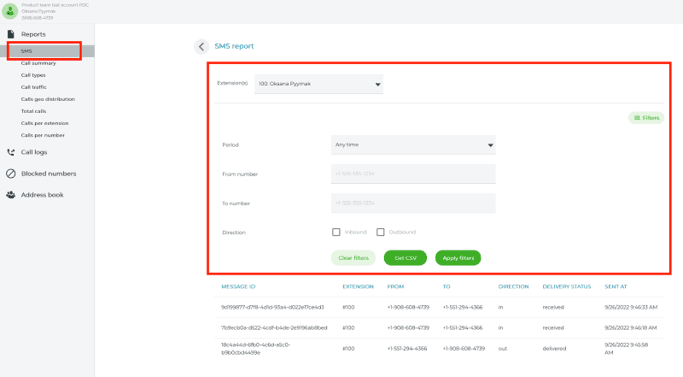Click the SMS report page title
Viewport: 683px width, 377px height.
click(234, 46)
